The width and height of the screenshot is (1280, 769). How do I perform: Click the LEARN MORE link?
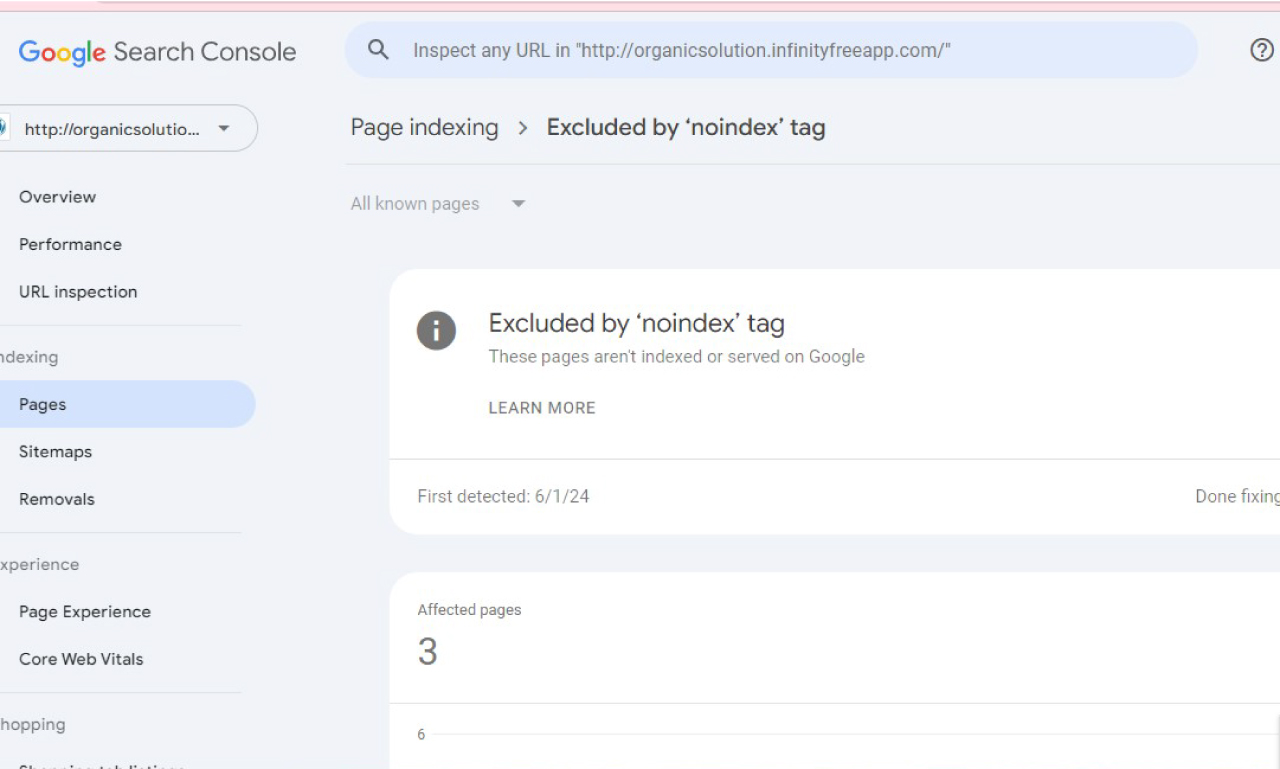coord(541,407)
